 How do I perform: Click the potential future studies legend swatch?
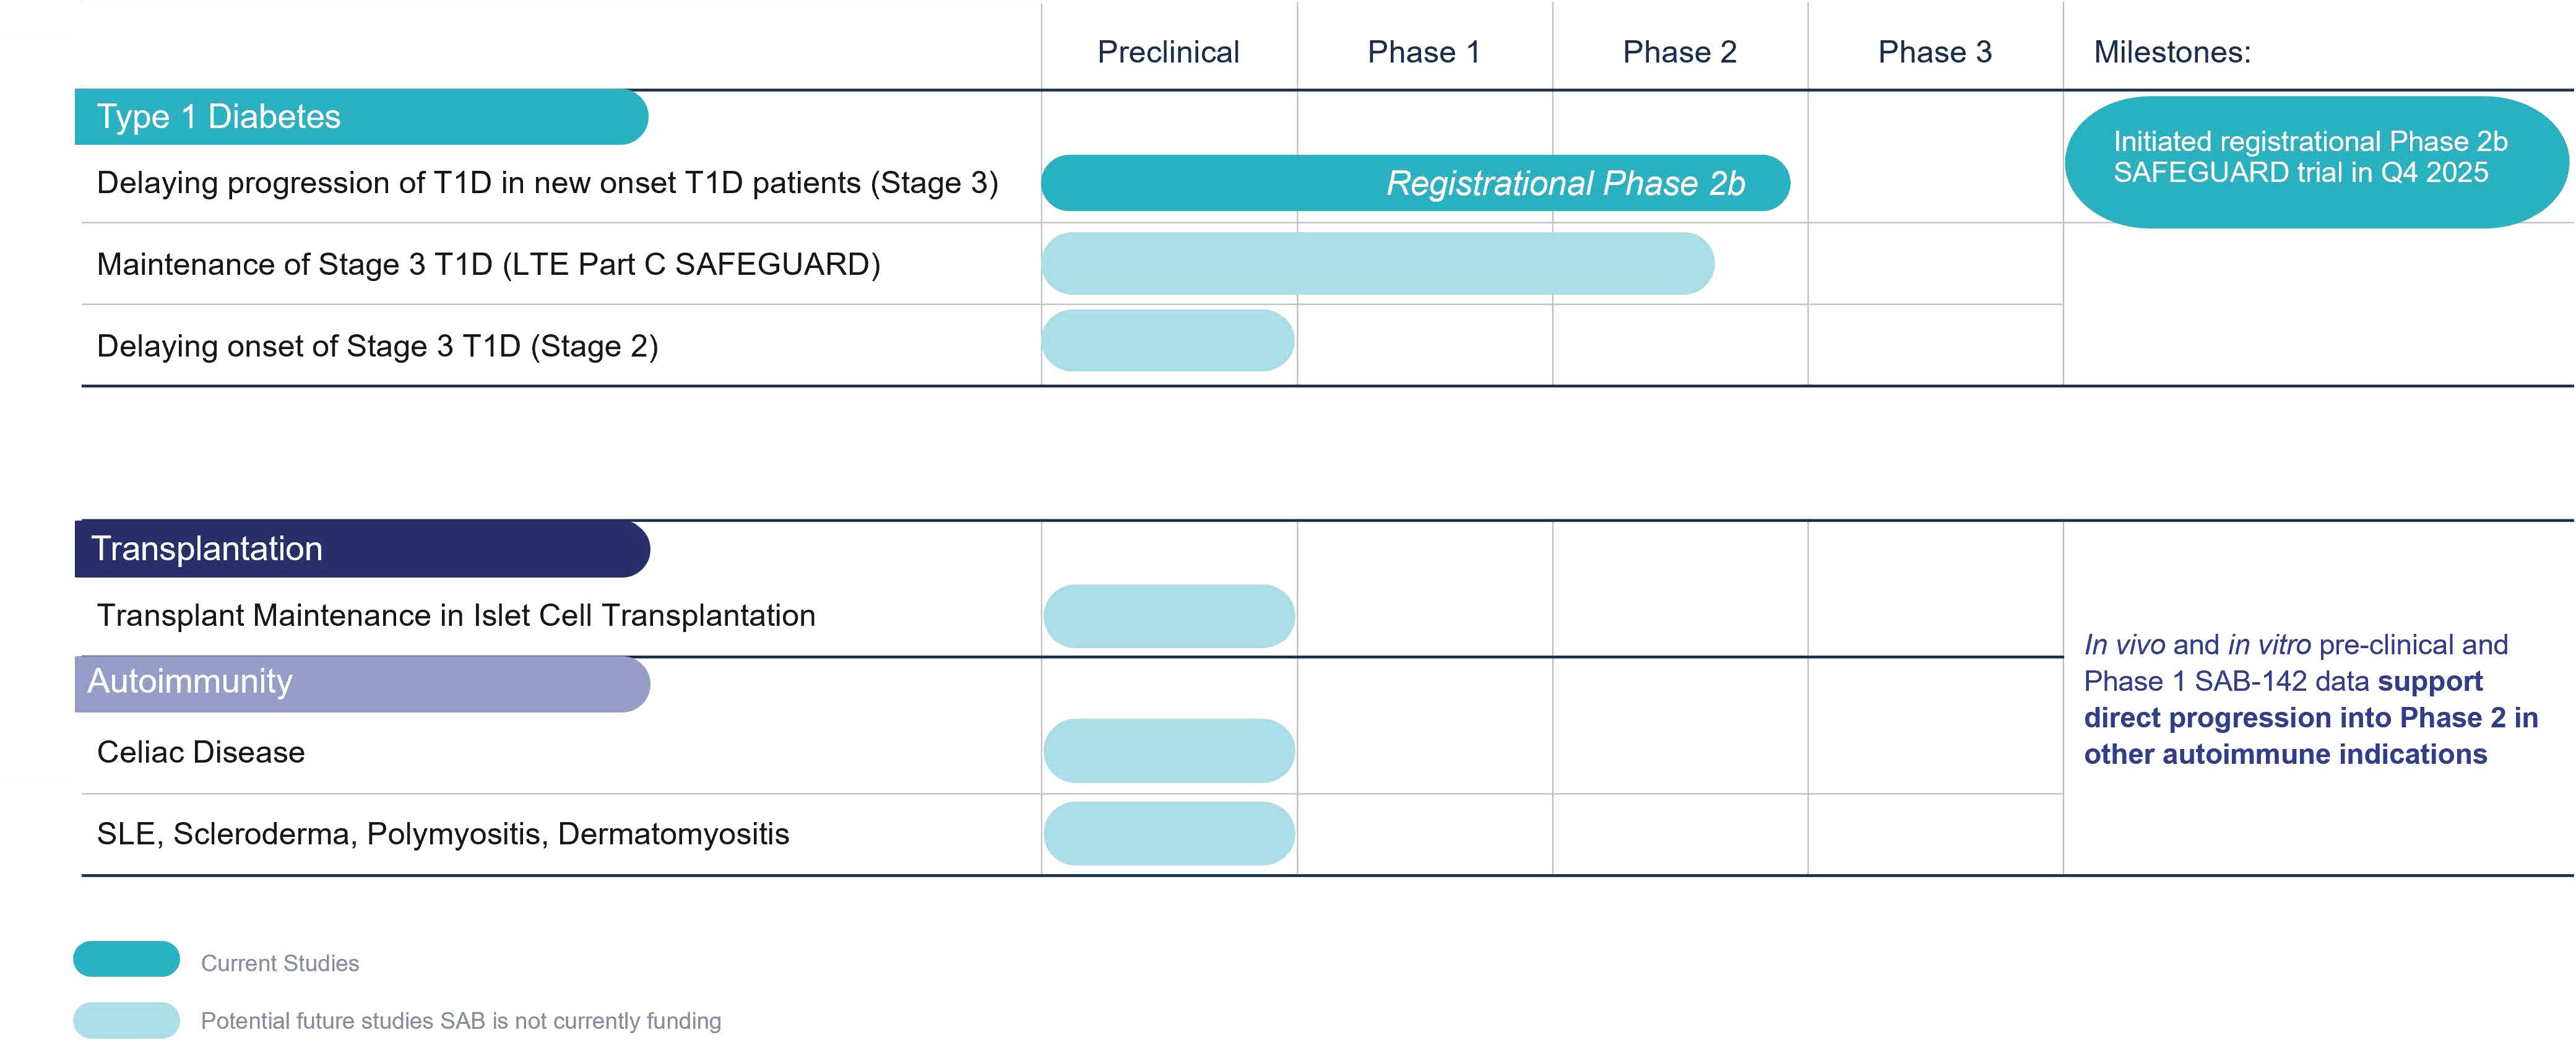click(126, 1020)
